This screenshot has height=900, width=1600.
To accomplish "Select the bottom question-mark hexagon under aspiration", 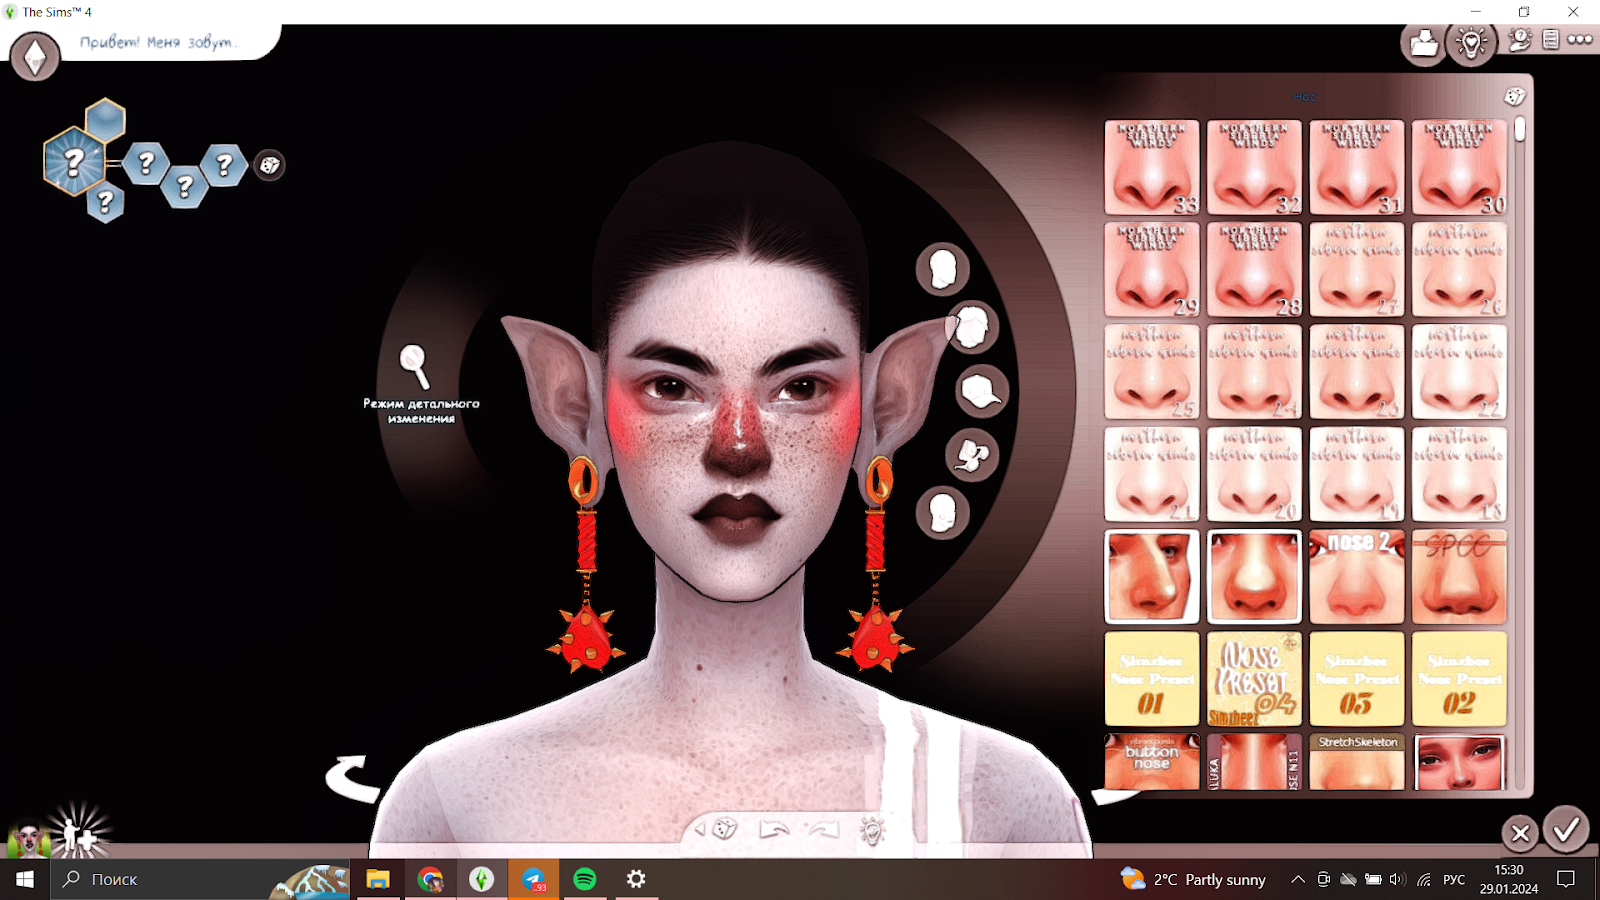I will click(105, 202).
